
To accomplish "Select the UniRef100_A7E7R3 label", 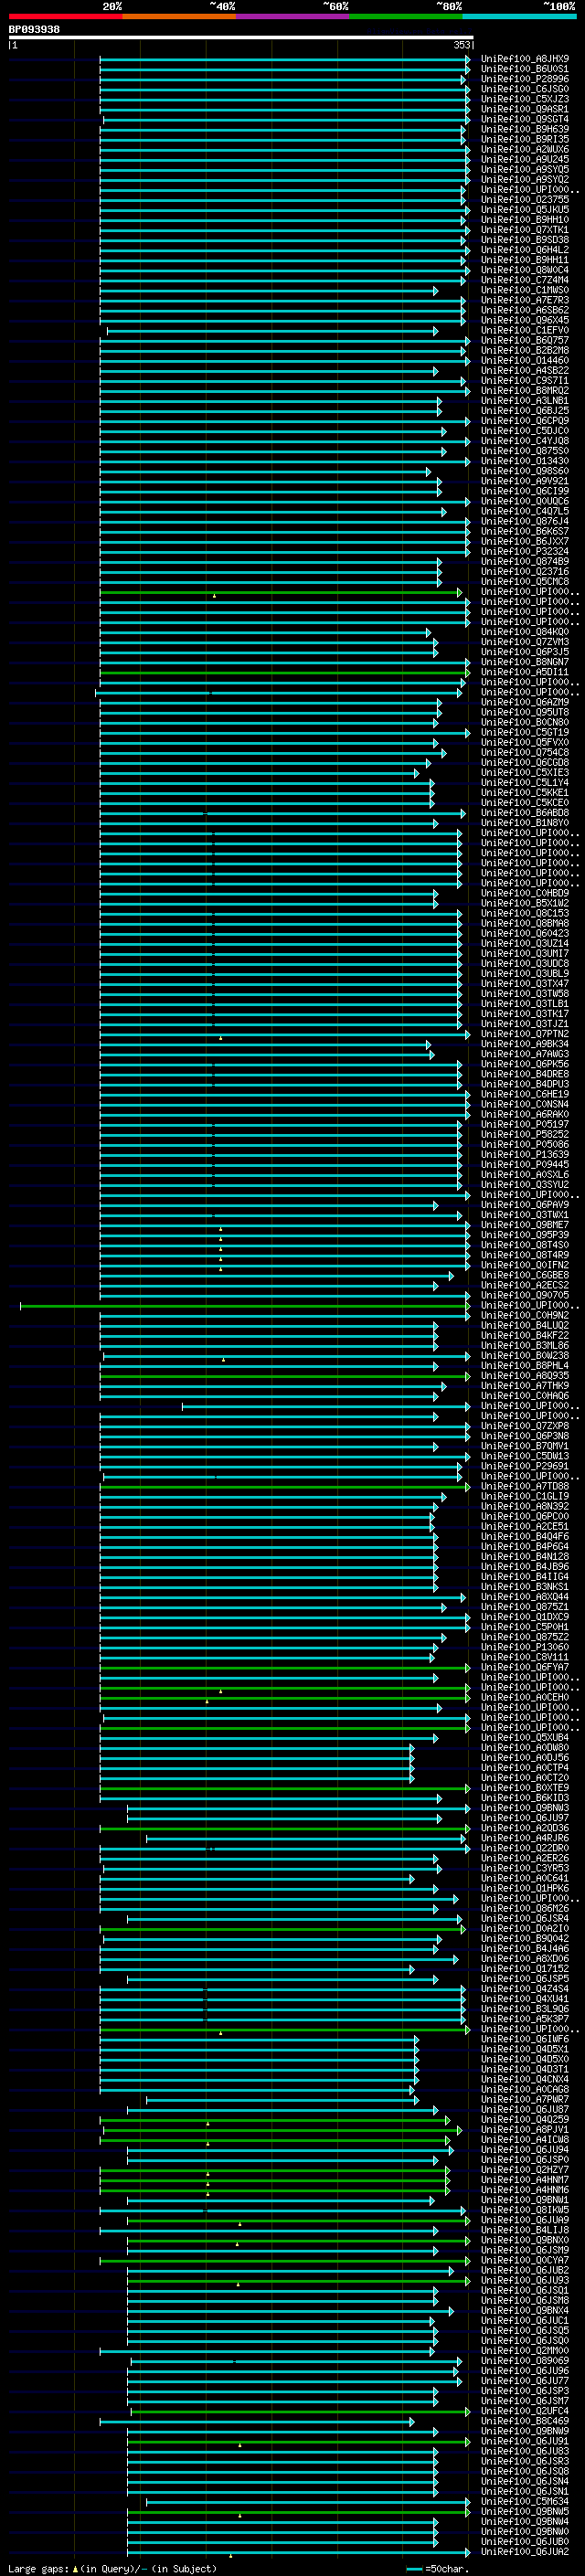I will (525, 300).
